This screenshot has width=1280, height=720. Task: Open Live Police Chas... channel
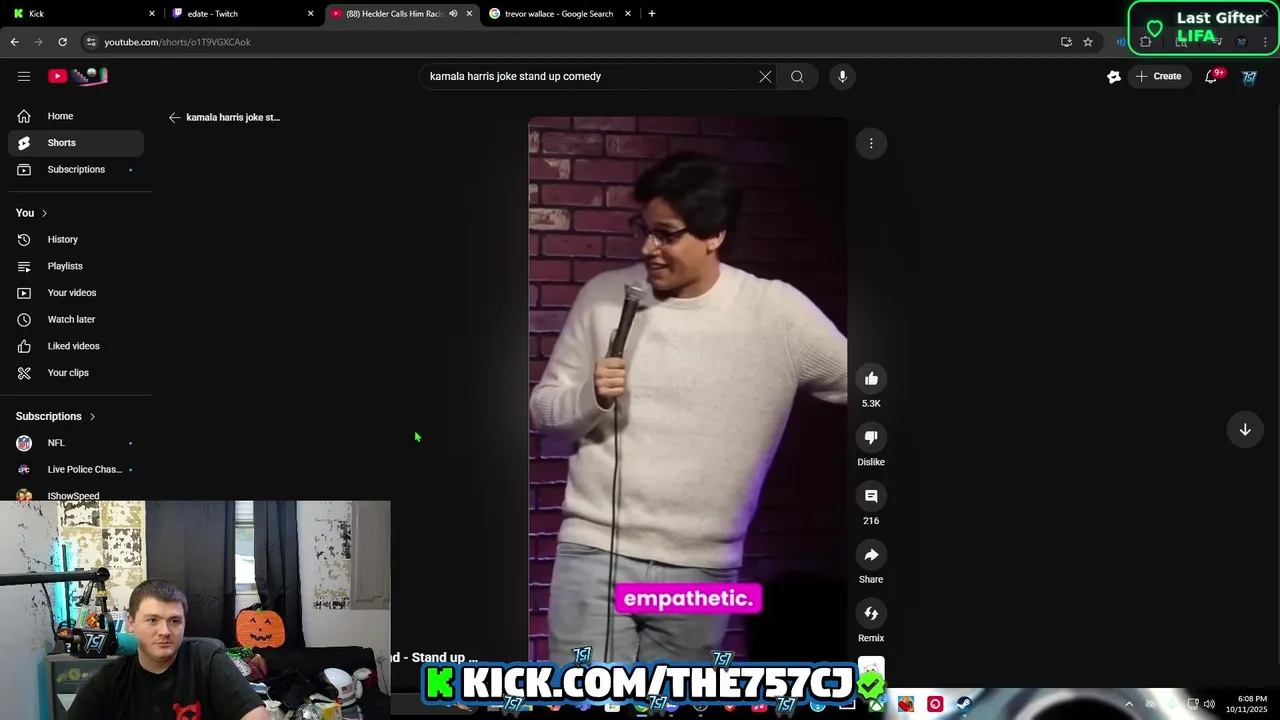(76, 469)
